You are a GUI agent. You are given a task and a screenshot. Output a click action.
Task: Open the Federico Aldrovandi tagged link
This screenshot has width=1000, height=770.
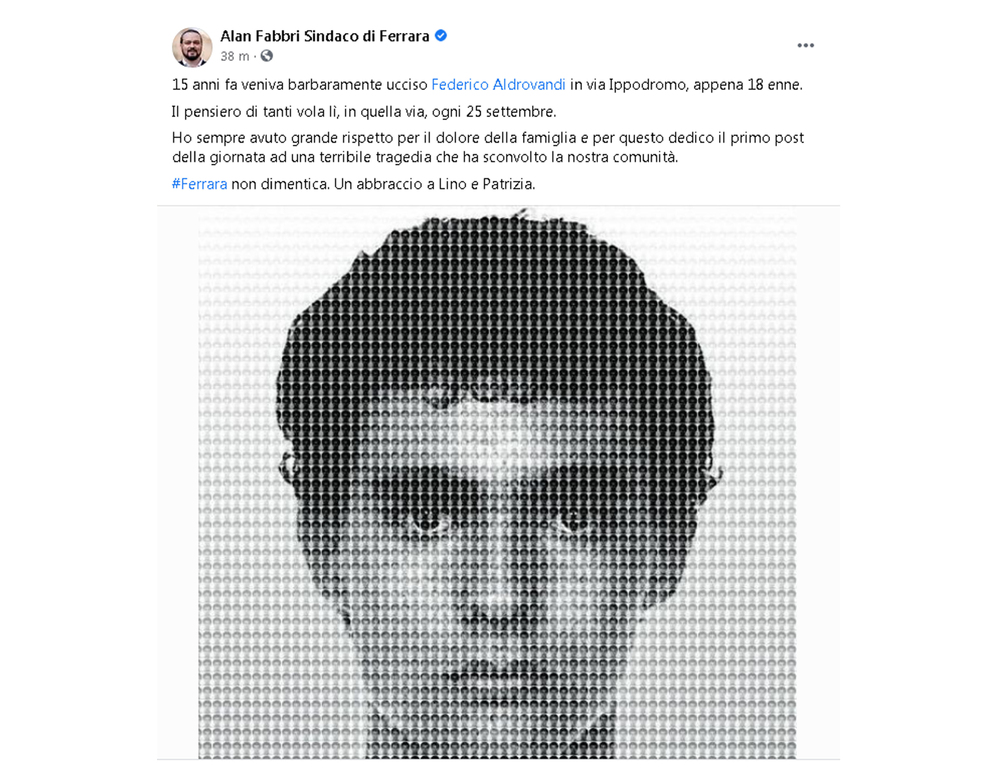[x=498, y=85]
